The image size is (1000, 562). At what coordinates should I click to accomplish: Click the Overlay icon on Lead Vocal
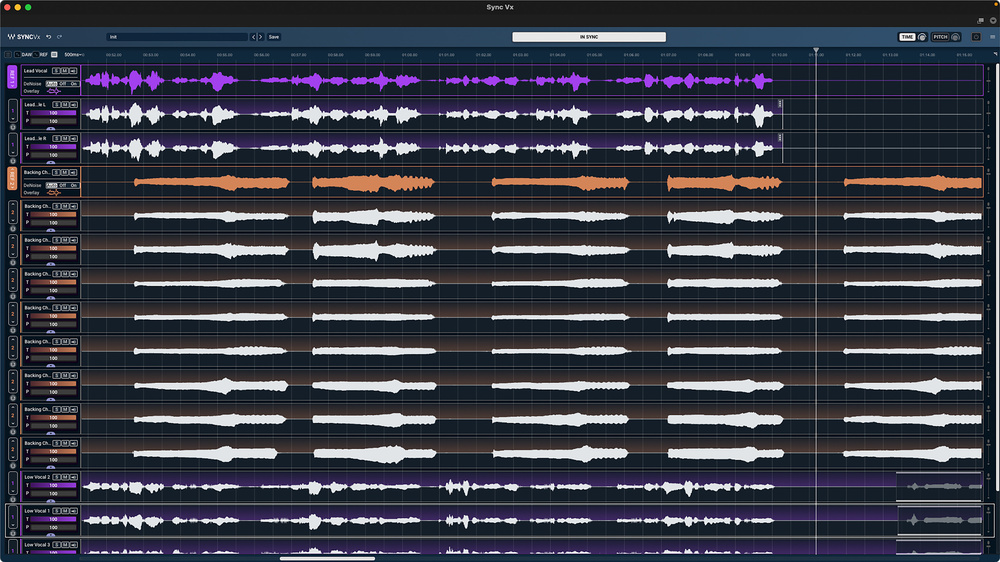52,91
